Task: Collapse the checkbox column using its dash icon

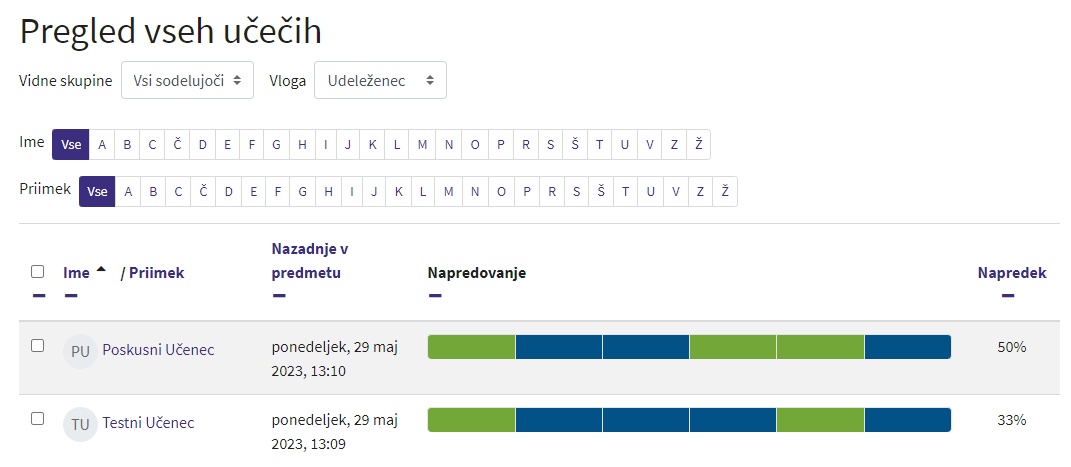Action: coord(38,295)
